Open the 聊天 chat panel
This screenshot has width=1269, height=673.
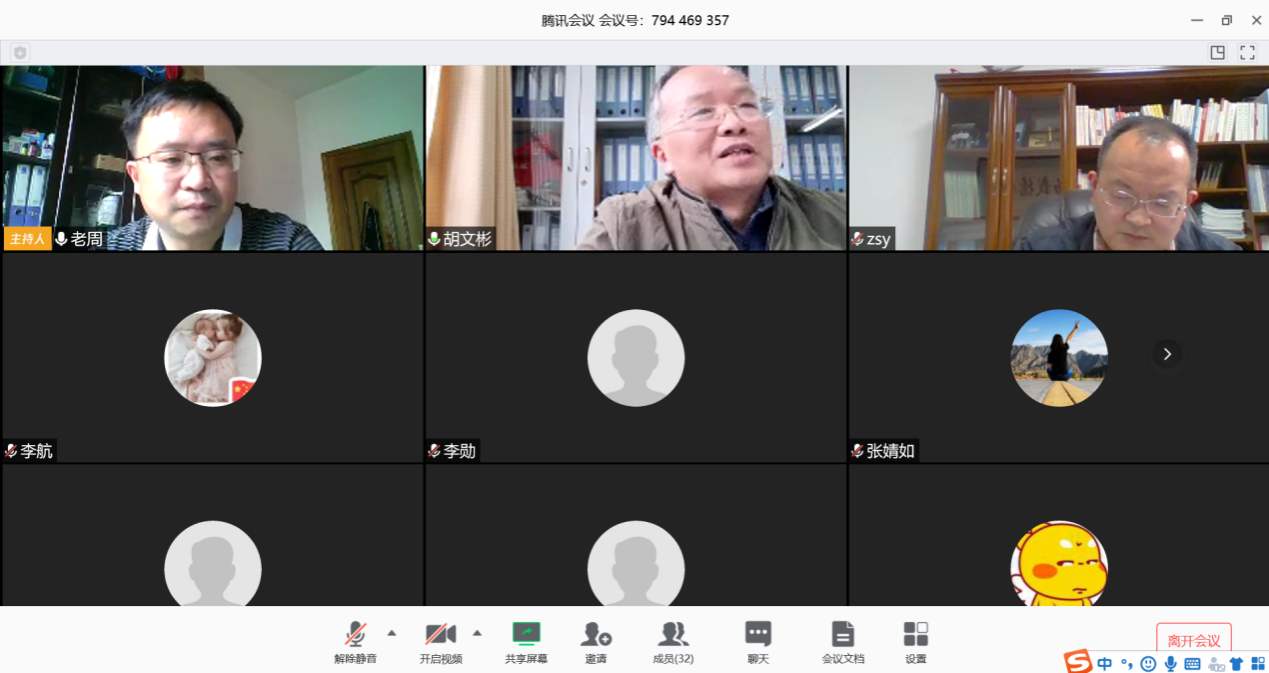point(758,642)
